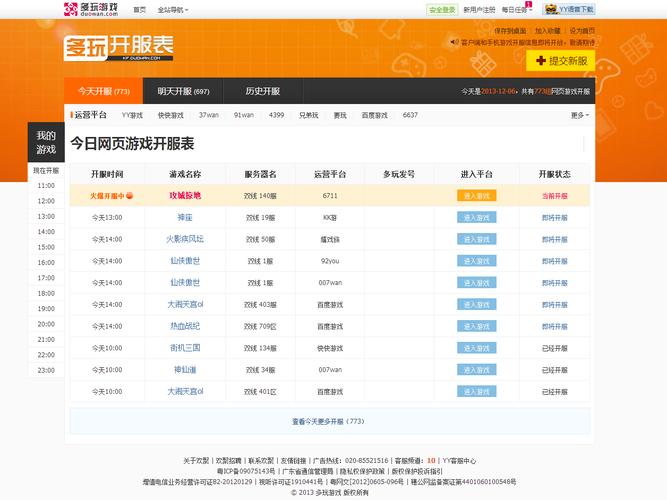Image resolution: width=667 pixels, height=500 pixels.
Task: Filter by the 37wan platform
Action: click(x=208, y=115)
